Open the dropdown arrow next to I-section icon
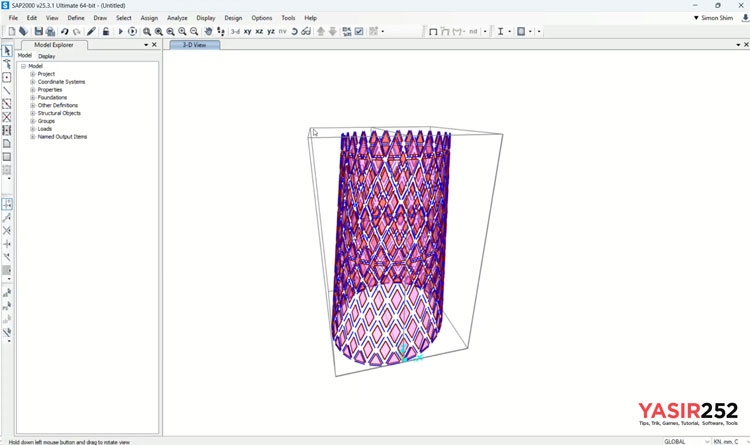Screen dimensions: 750x445 coord(509,32)
